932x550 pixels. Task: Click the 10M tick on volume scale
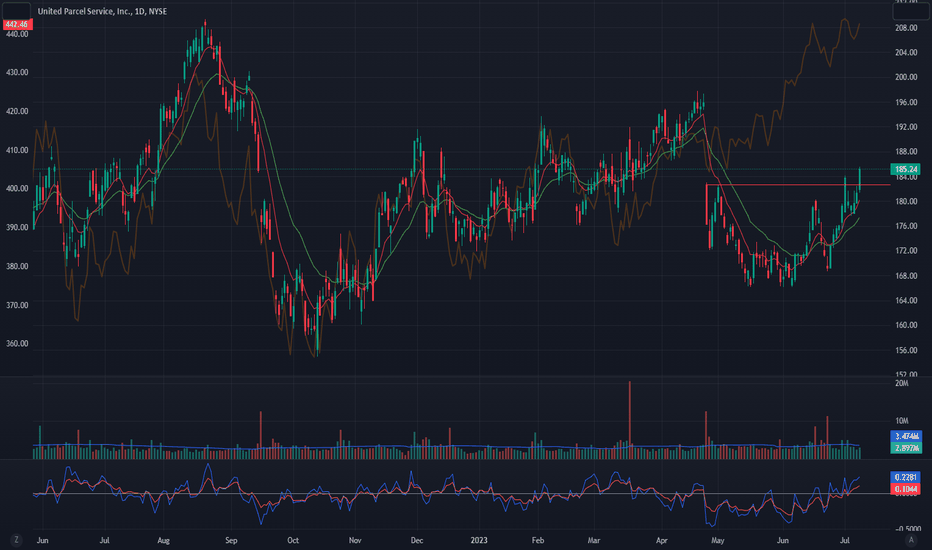tap(902, 421)
